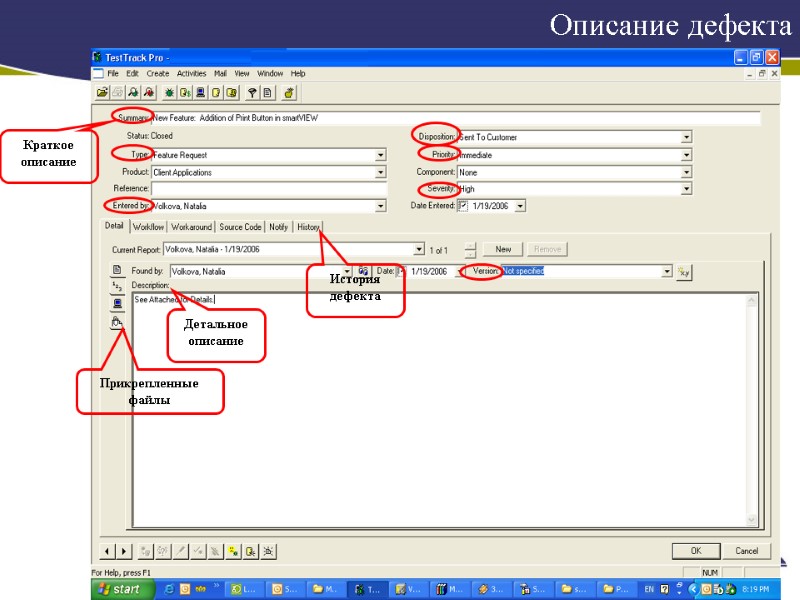Viewport: 800px width, 600px height.
Task: Click the red magnifier search toolbar icon
Action: 149,92
